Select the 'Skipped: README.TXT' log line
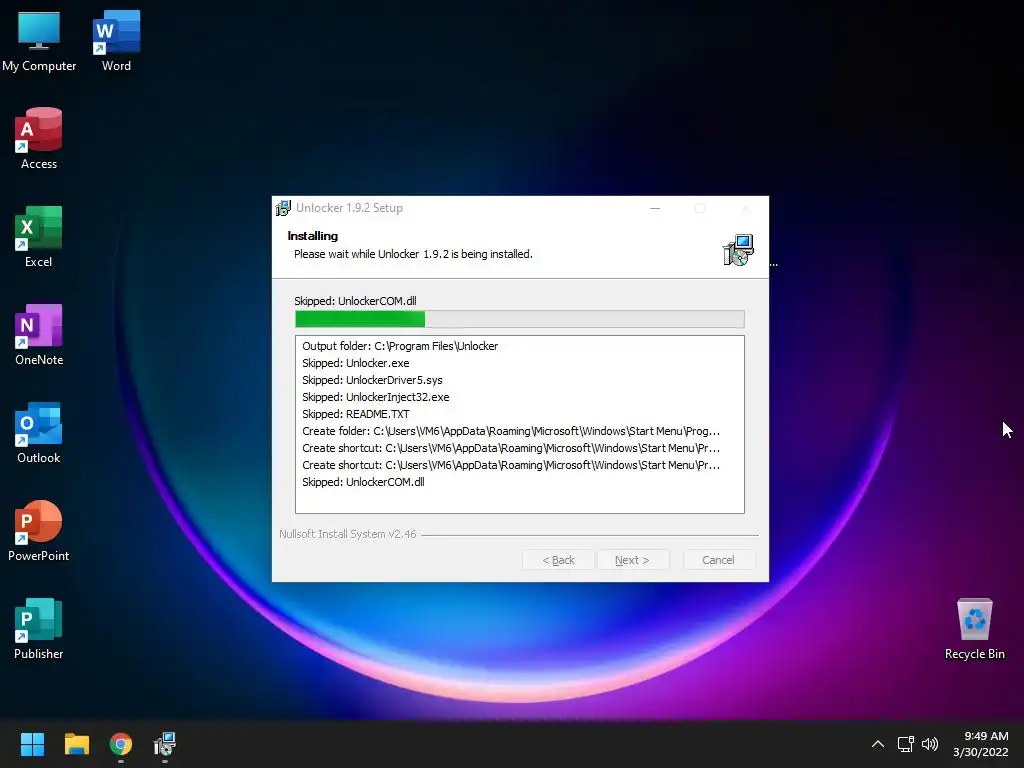The height and width of the screenshot is (768, 1024). coord(356,414)
